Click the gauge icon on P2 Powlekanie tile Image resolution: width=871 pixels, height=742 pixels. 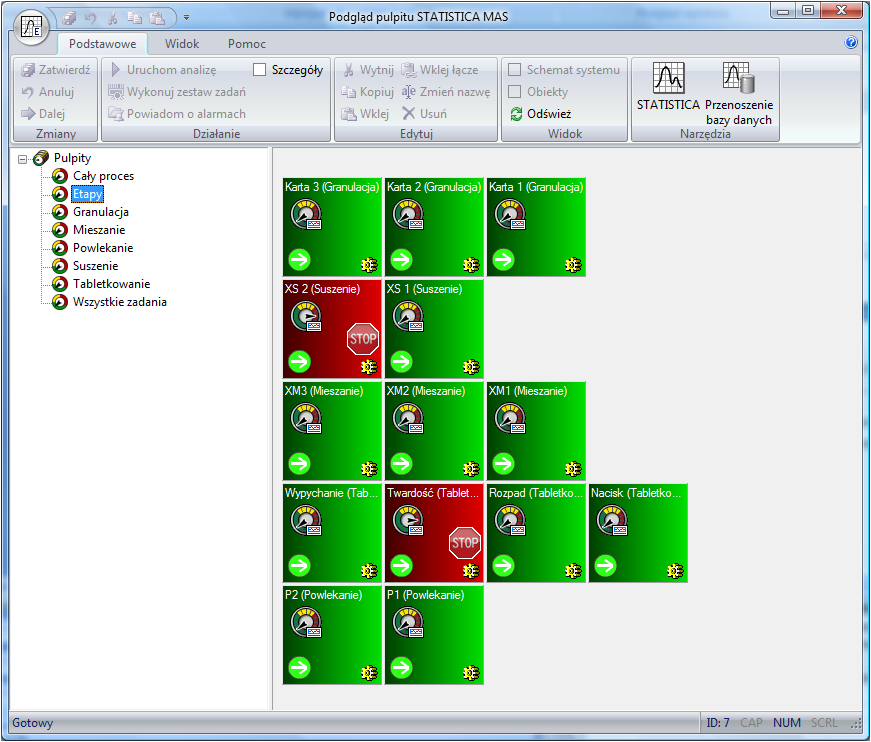(x=306, y=623)
